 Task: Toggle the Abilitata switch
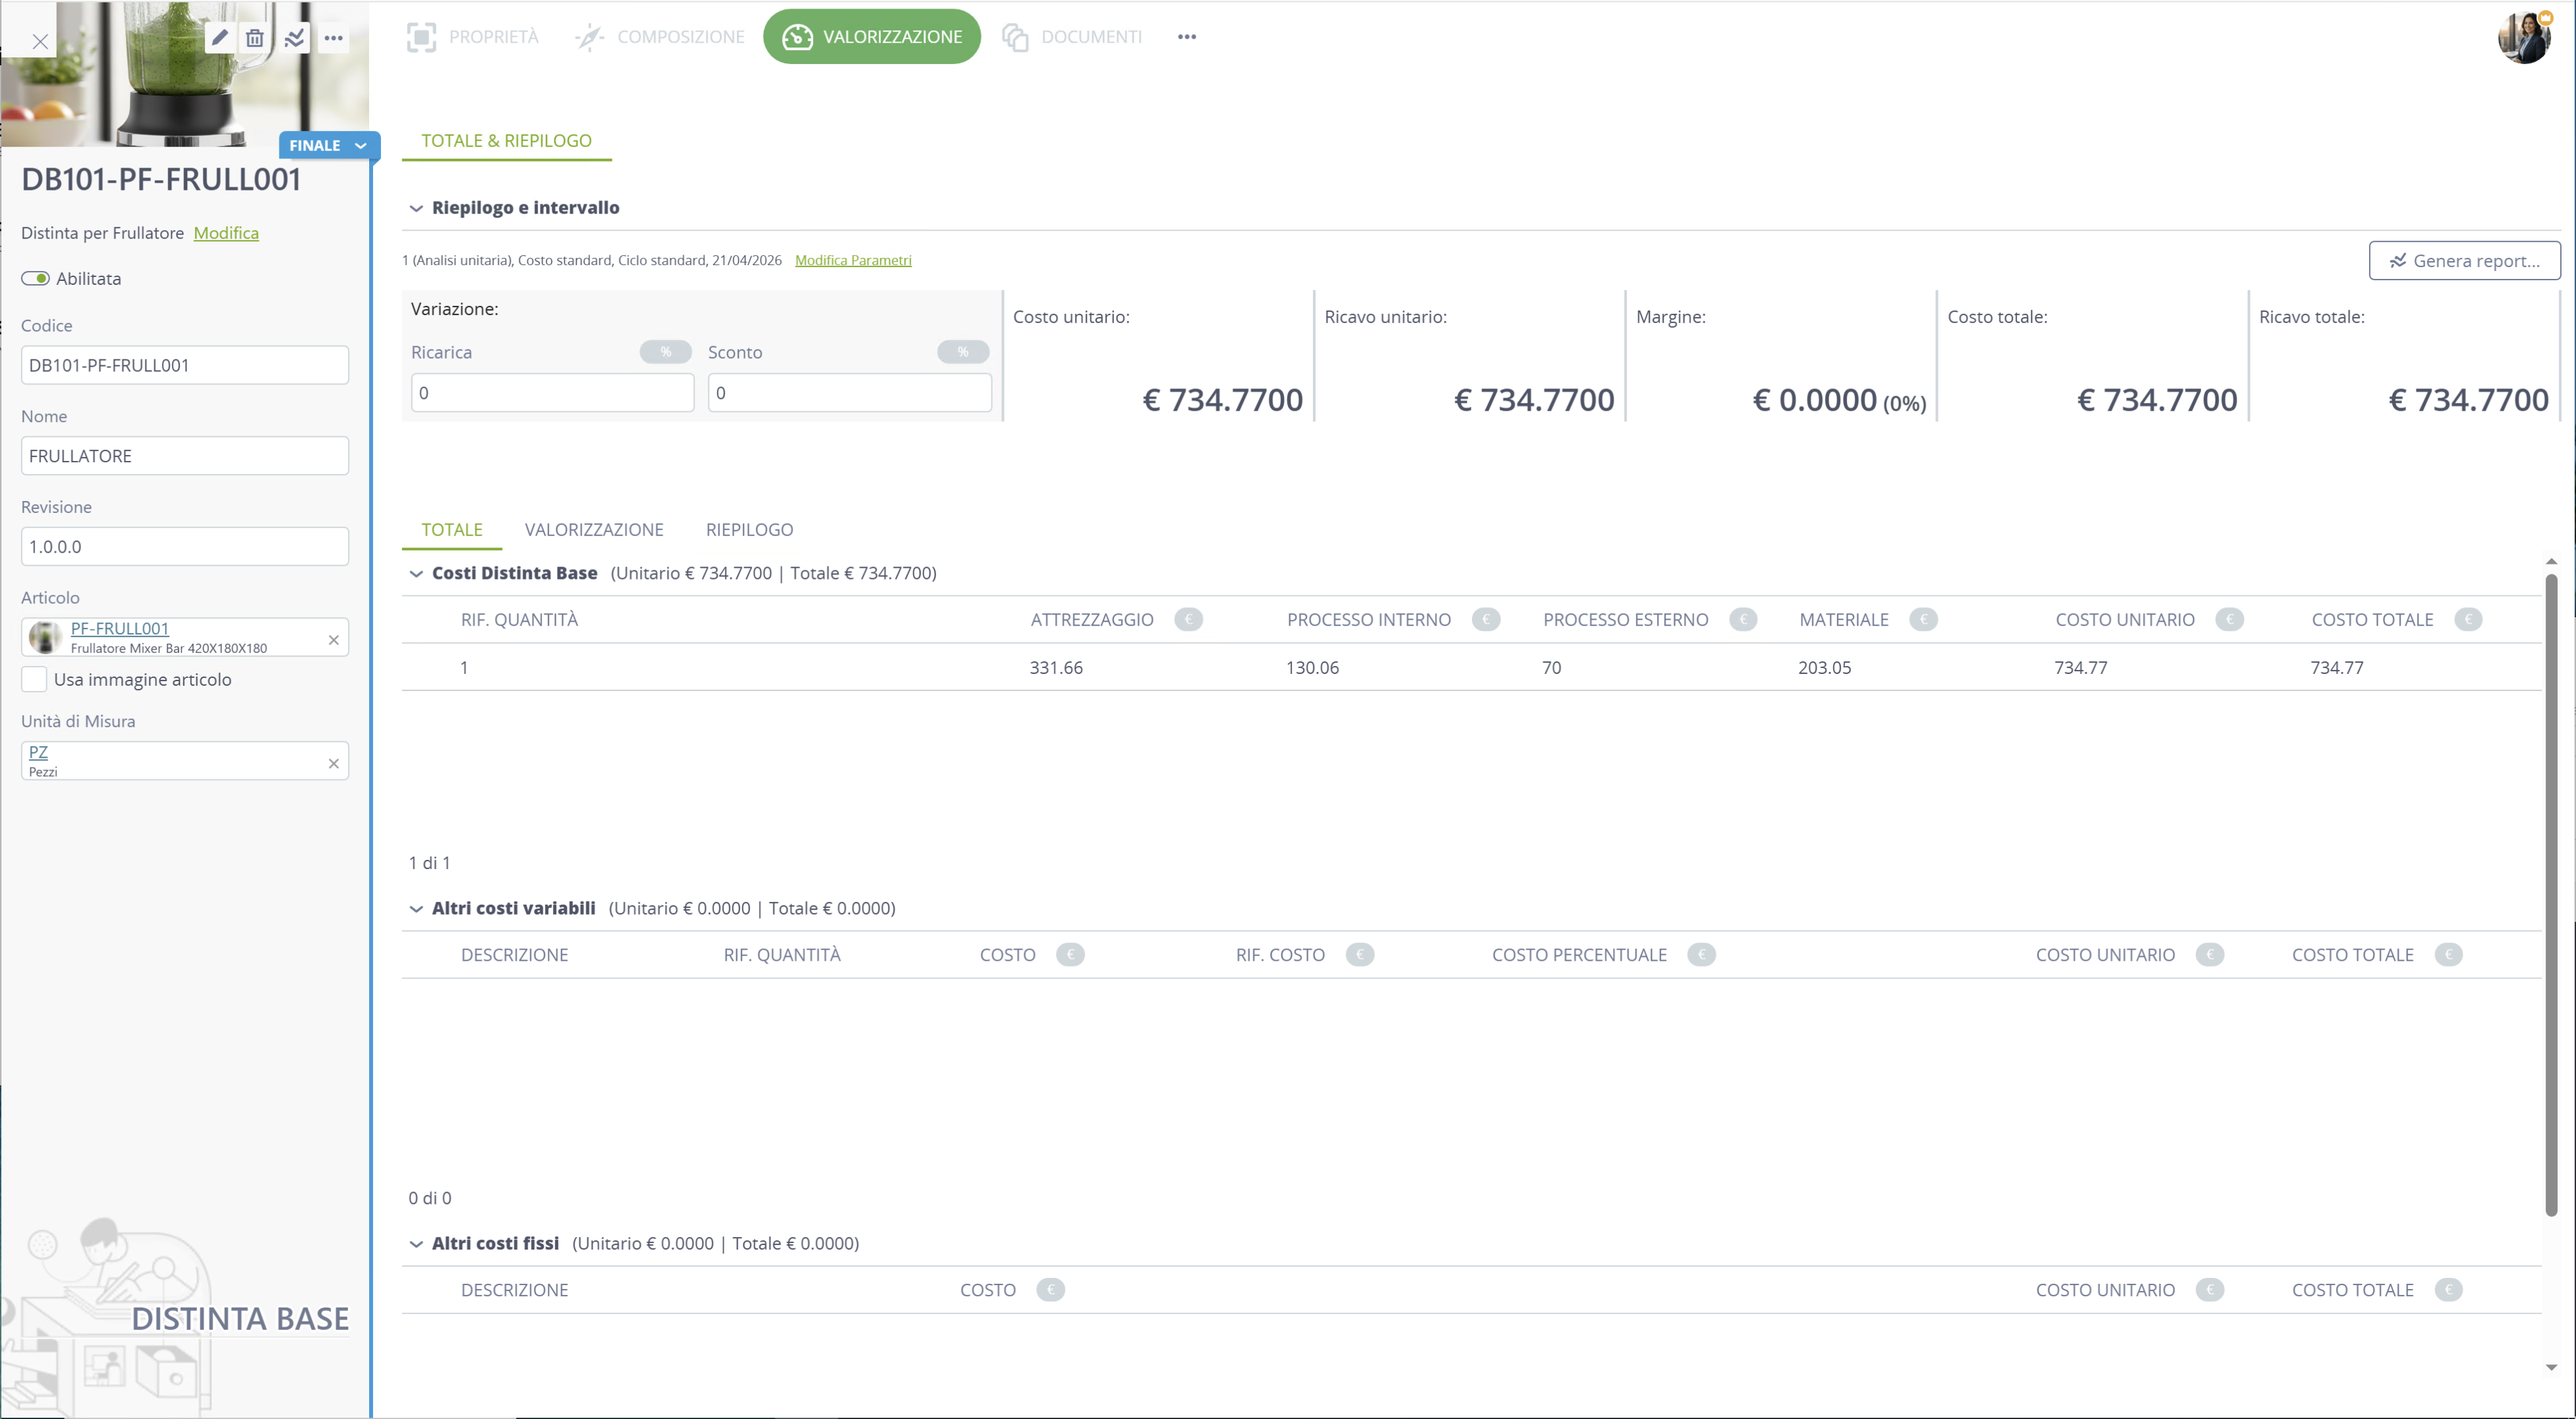tap(35, 278)
